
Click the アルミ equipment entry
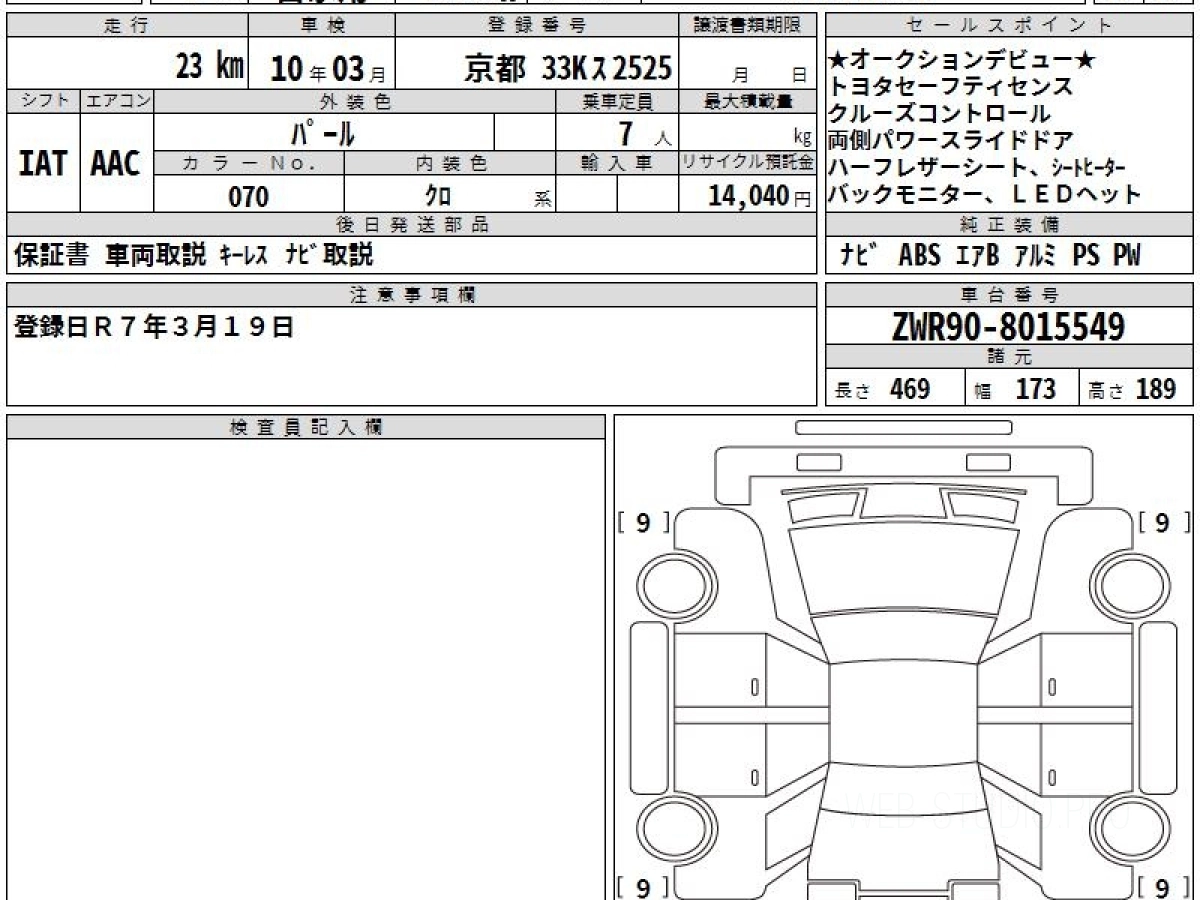coord(1035,256)
